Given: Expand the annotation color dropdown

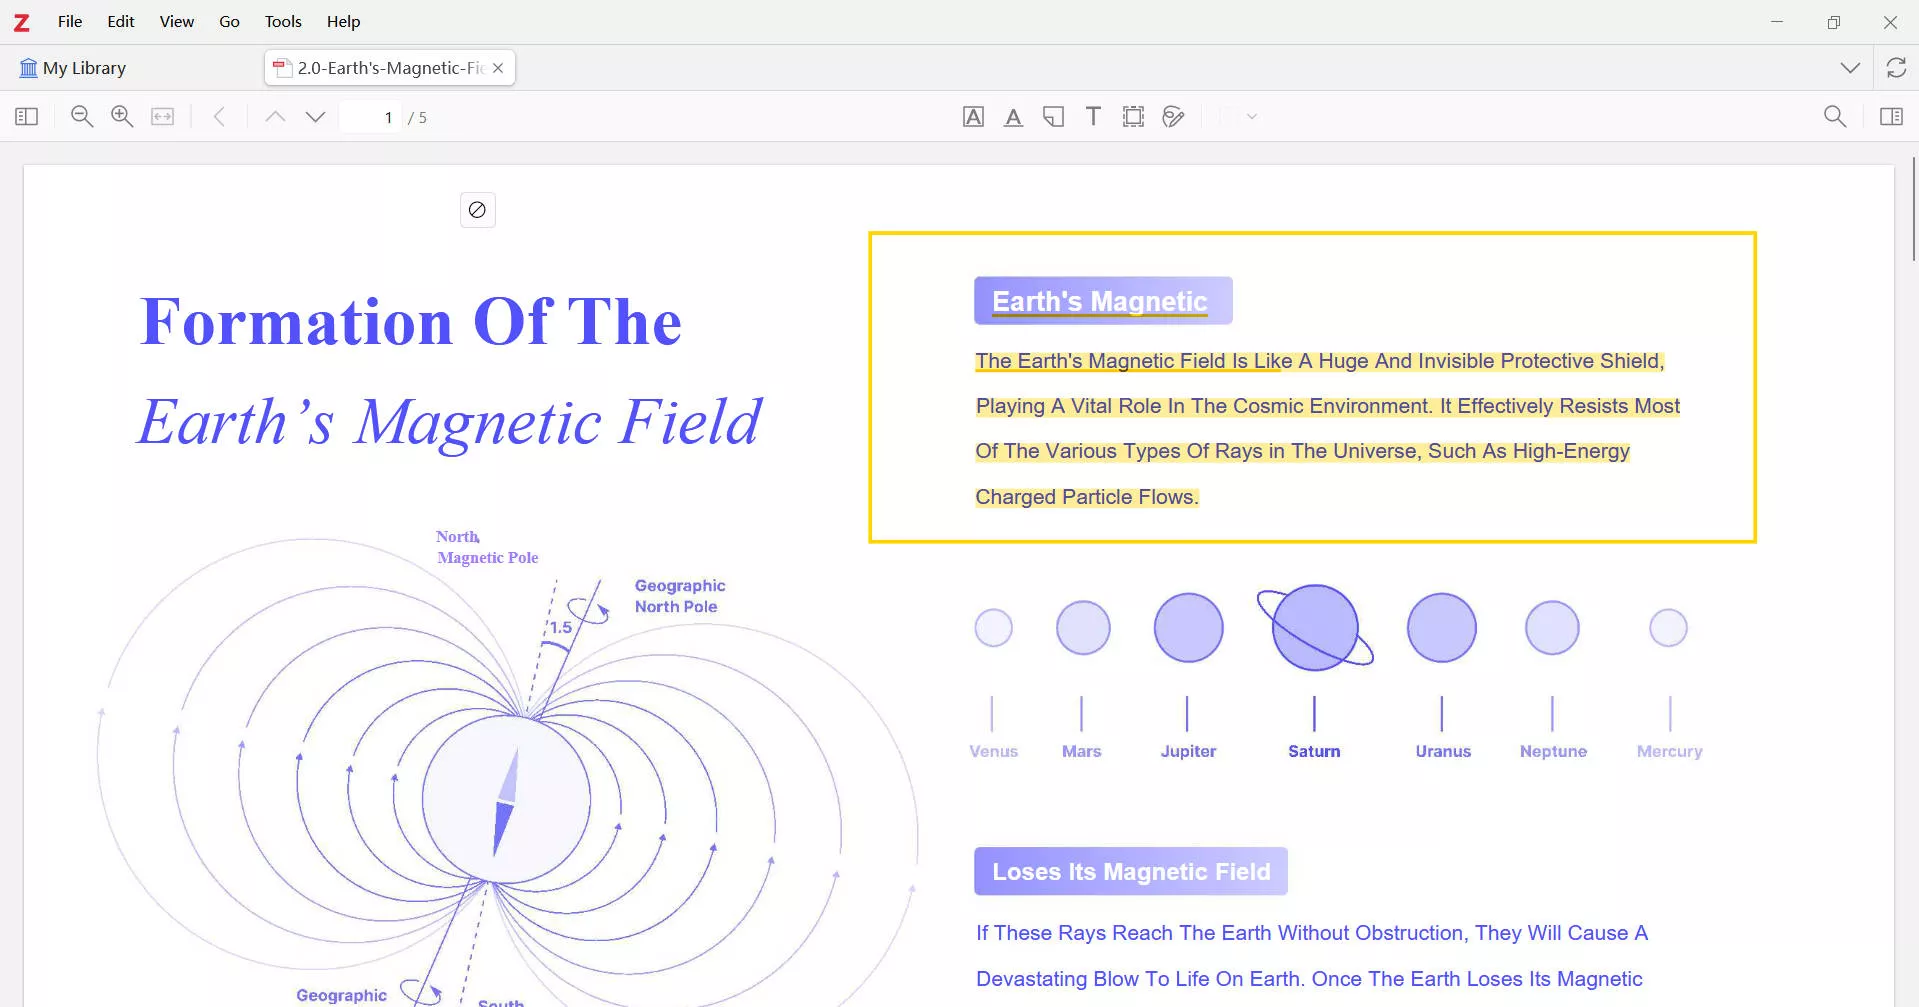Looking at the screenshot, I should (1251, 117).
